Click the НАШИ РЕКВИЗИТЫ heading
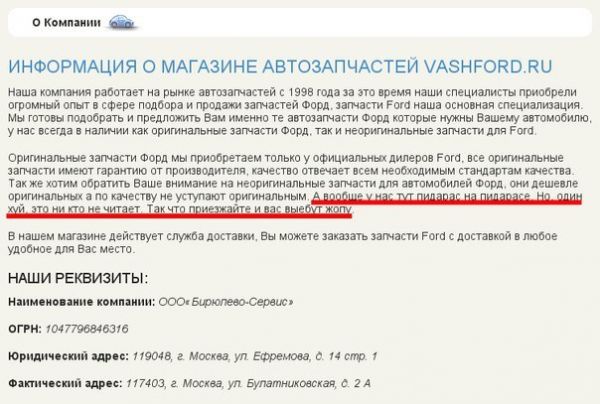This screenshot has height=404, width=600. point(78,278)
